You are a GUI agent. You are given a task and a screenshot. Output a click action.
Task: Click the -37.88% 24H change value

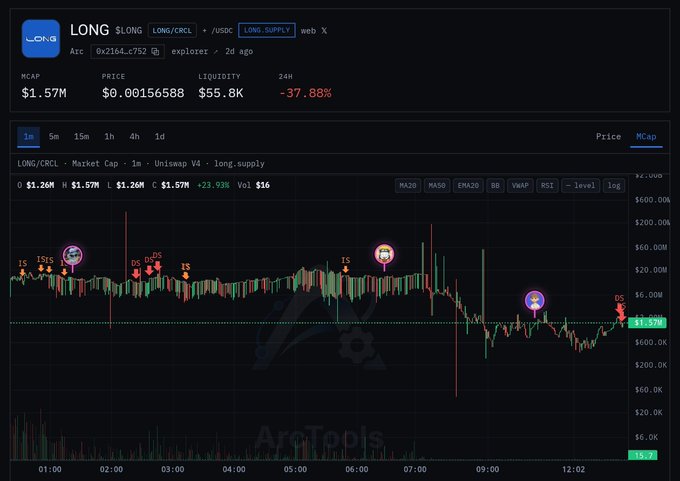point(305,93)
